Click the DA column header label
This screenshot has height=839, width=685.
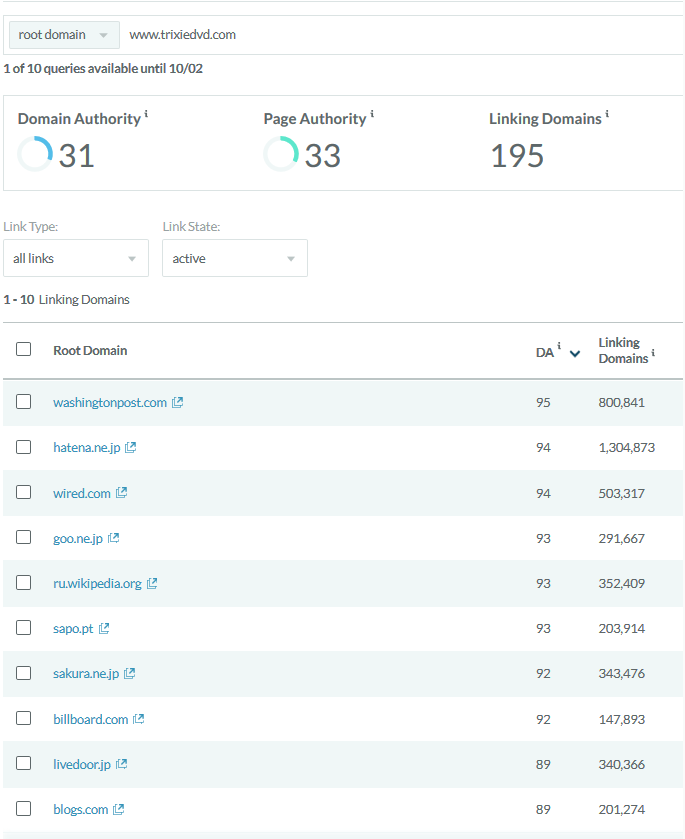[x=545, y=353]
